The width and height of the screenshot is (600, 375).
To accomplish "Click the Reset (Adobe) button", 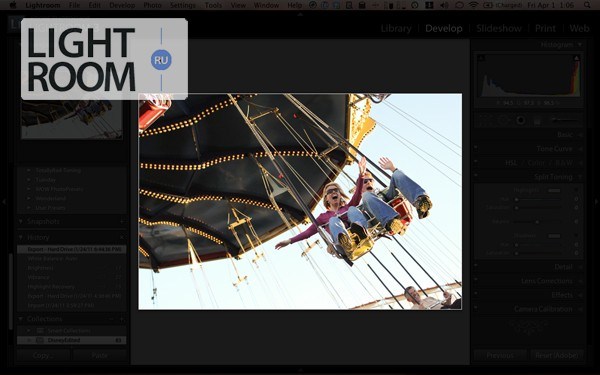I will point(557,355).
